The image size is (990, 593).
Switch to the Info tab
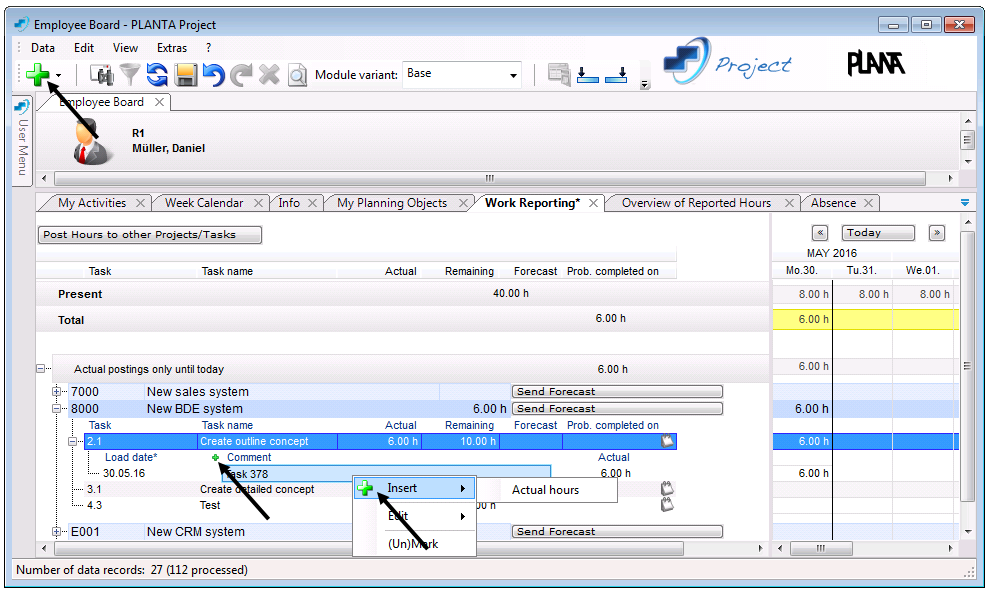click(289, 203)
